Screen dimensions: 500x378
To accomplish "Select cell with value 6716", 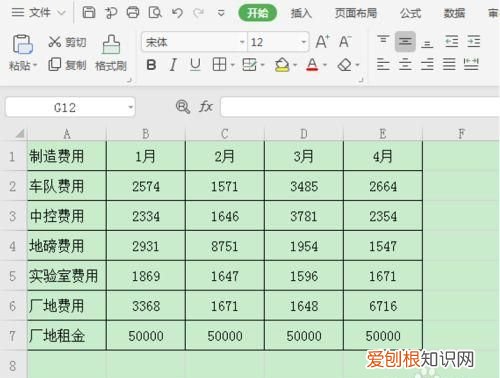I will click(x=383, y=306).
